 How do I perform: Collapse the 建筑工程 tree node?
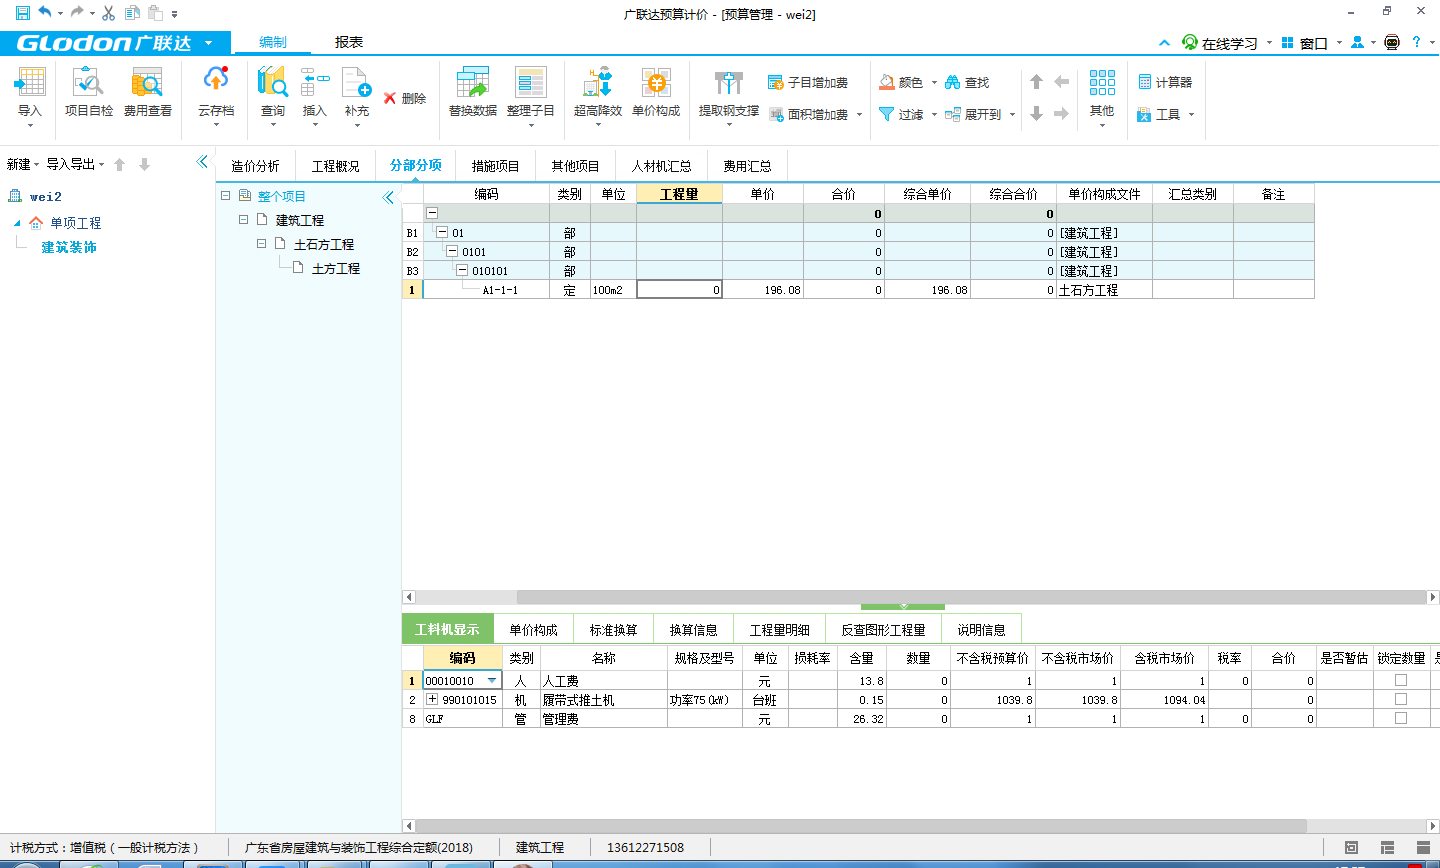pos(244,220)
